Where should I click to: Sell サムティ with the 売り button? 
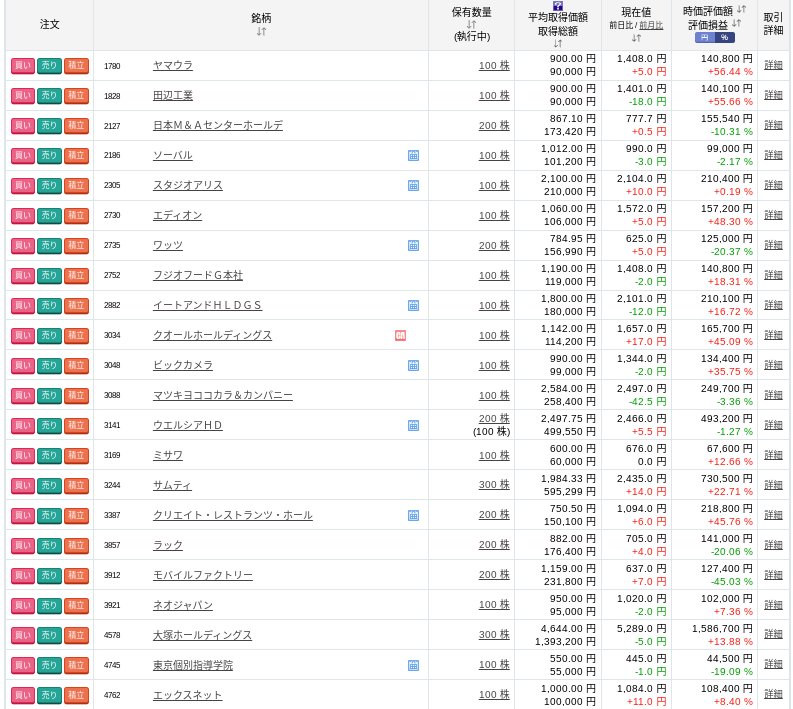(x=49, y=485)
